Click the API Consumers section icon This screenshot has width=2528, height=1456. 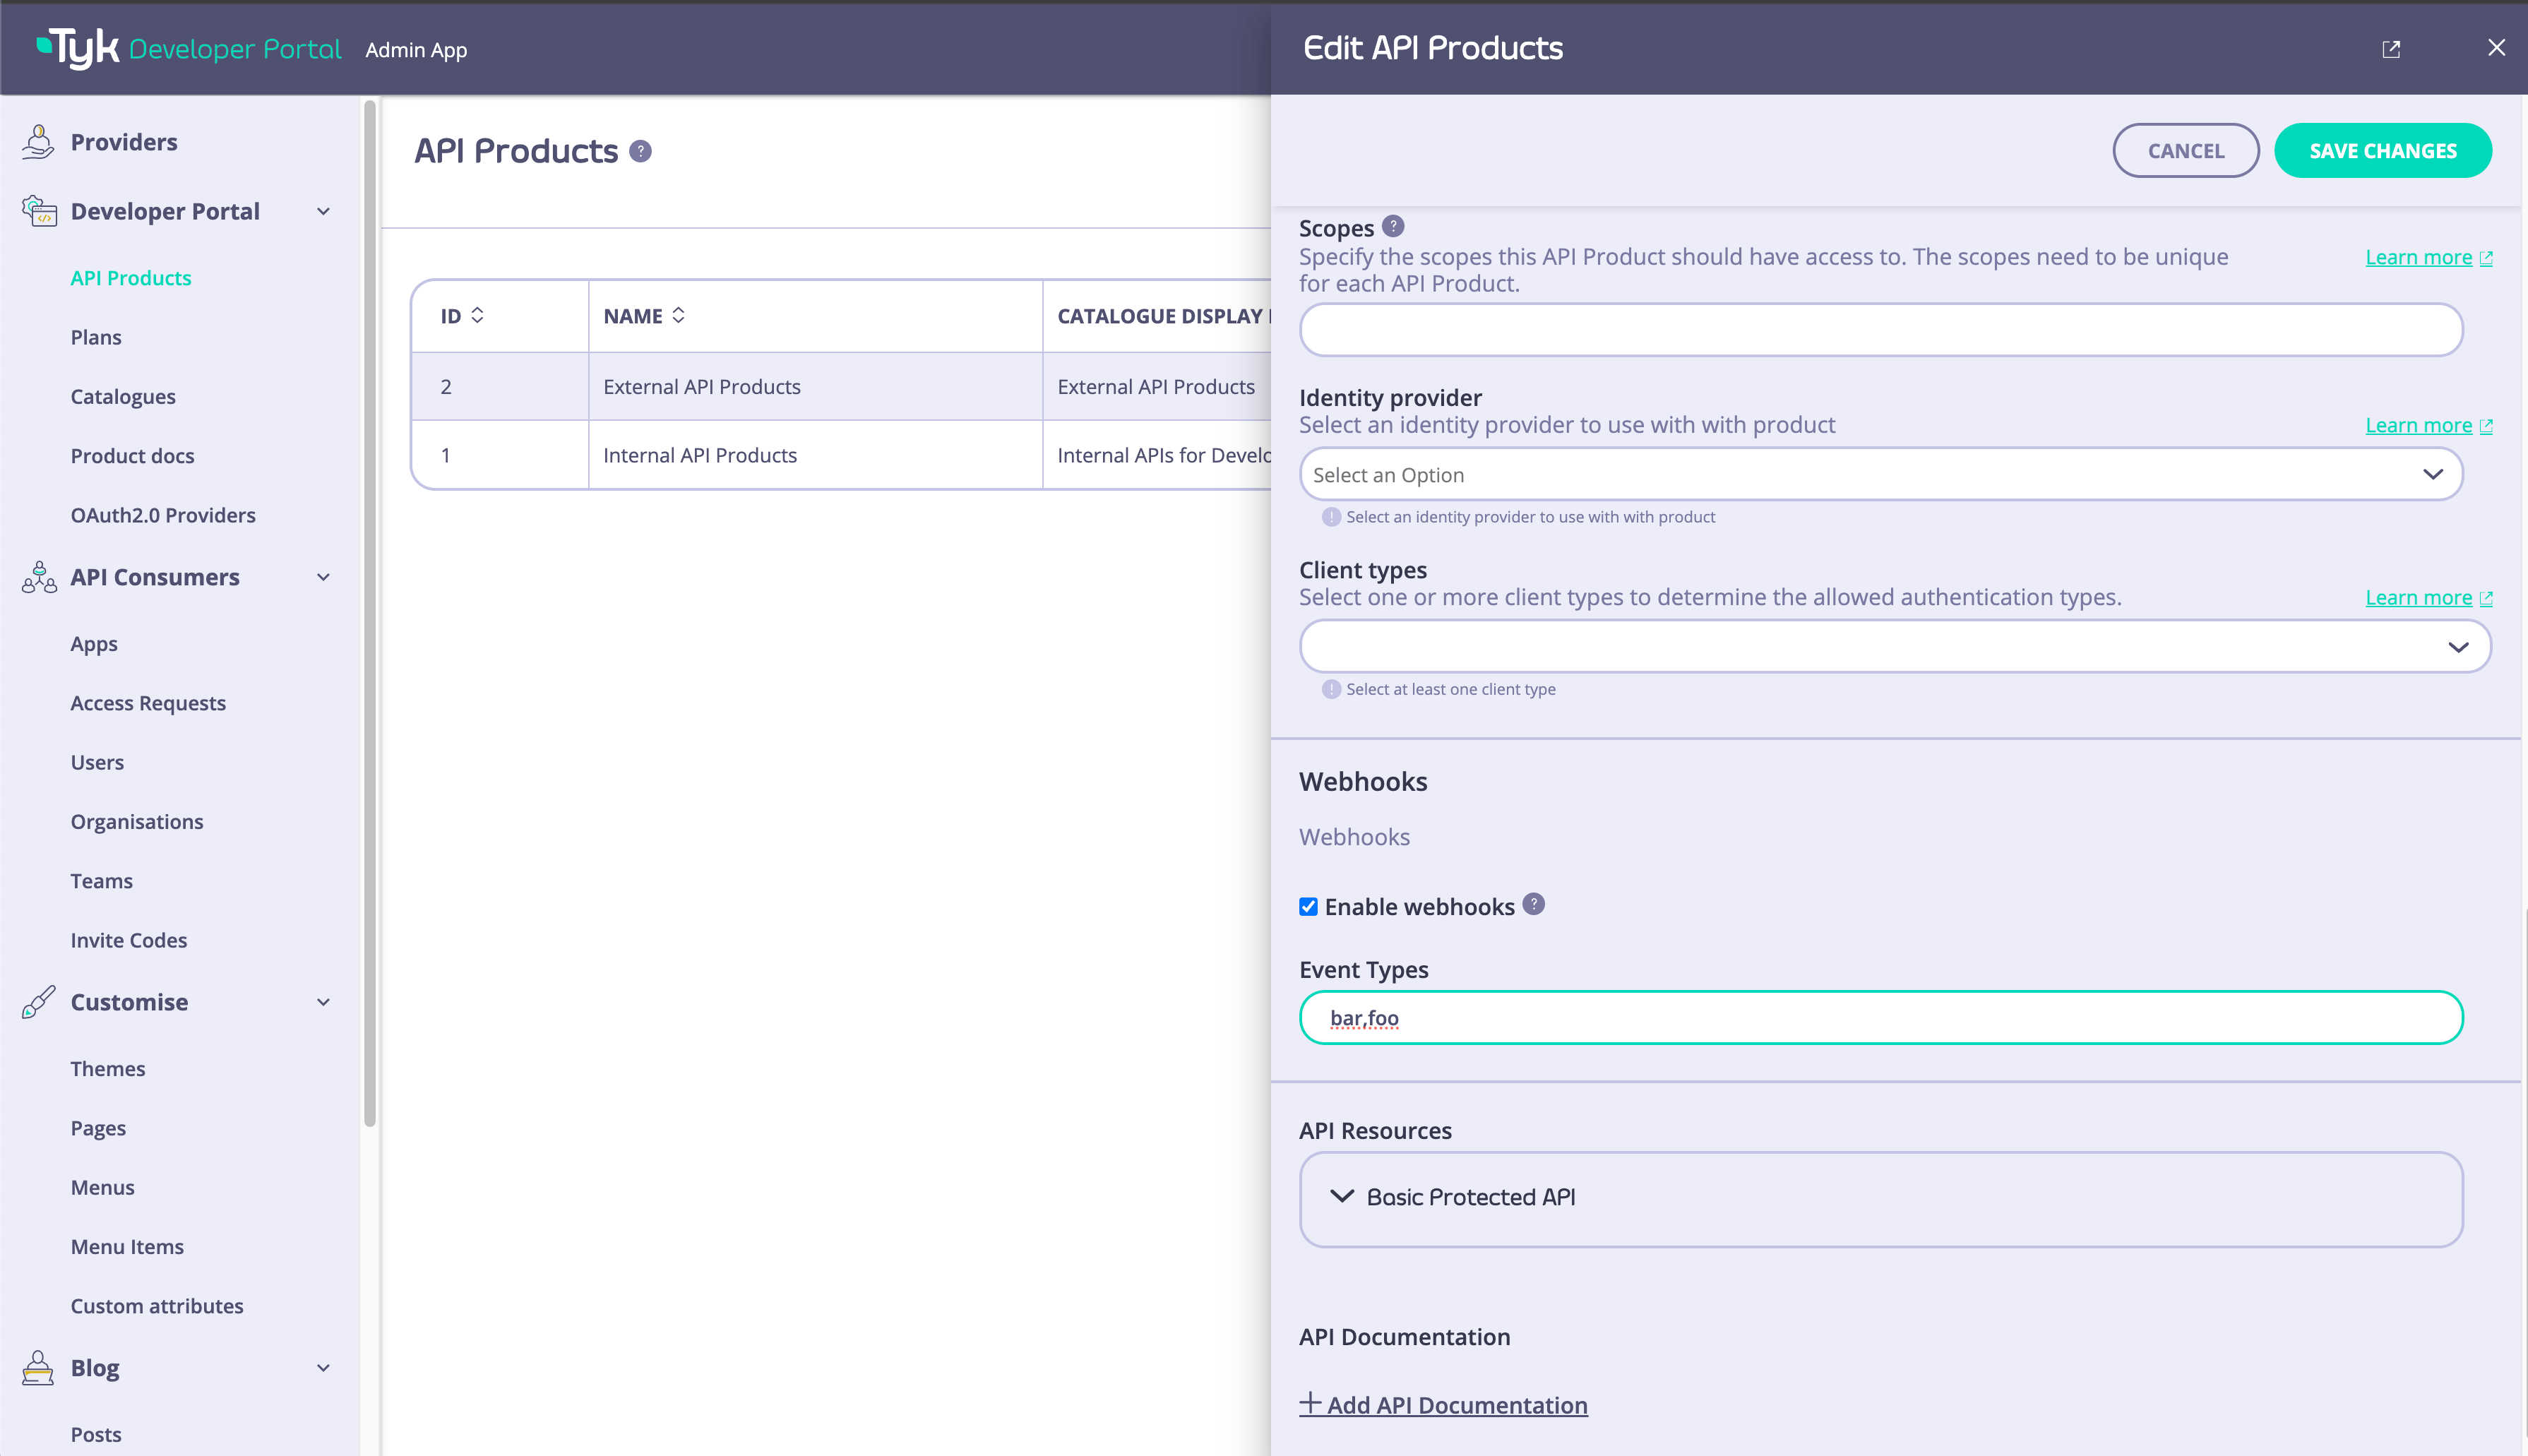39,577
